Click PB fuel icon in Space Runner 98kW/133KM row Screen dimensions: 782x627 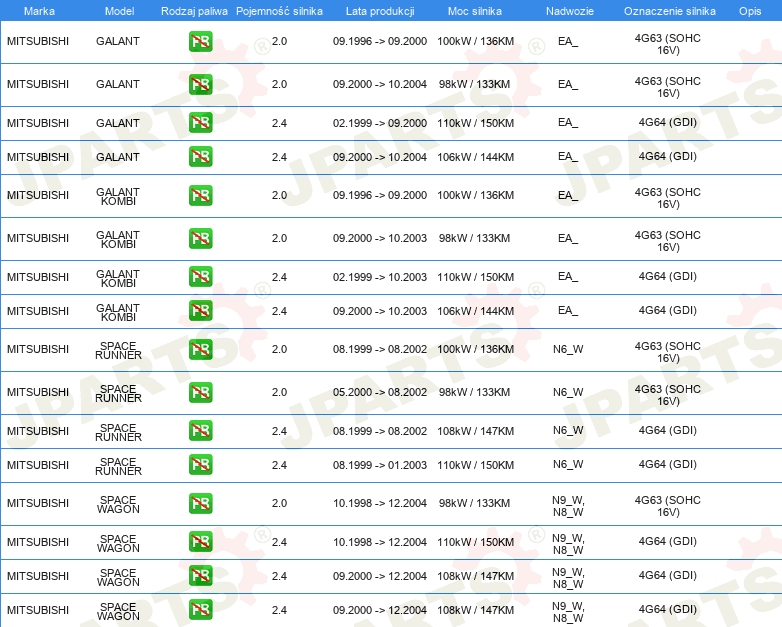click(x=200, y=392)
